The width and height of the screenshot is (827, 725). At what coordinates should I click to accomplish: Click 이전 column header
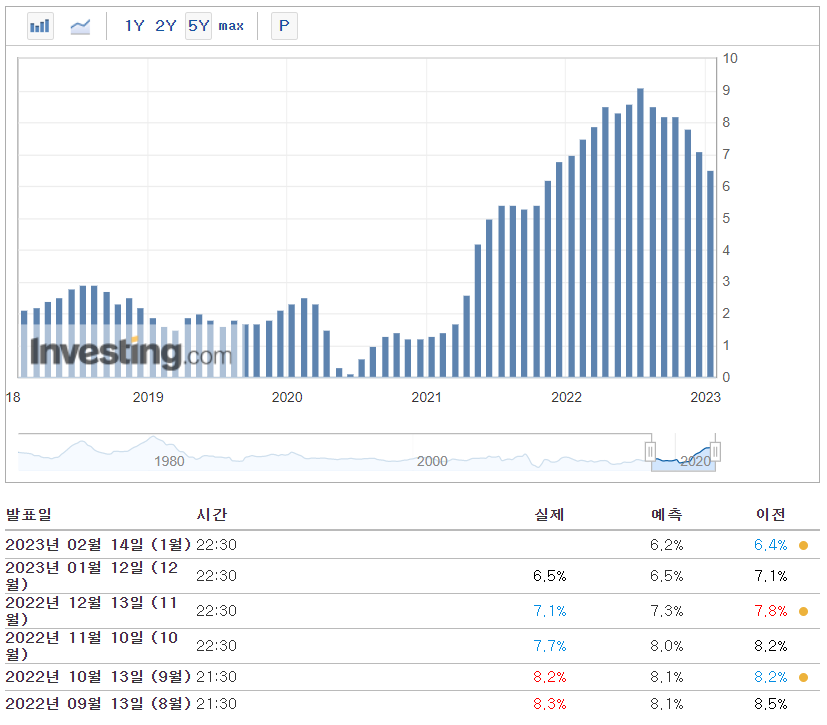tap(771, 514)
